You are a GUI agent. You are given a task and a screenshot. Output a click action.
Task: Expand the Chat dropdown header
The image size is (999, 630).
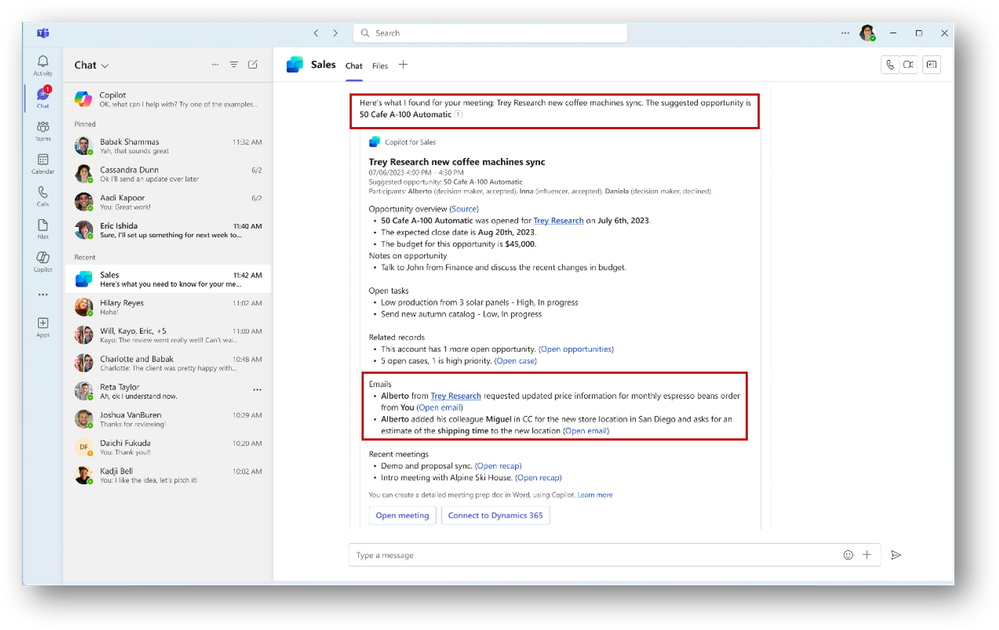pyautogui.click(x=91, y=65)
